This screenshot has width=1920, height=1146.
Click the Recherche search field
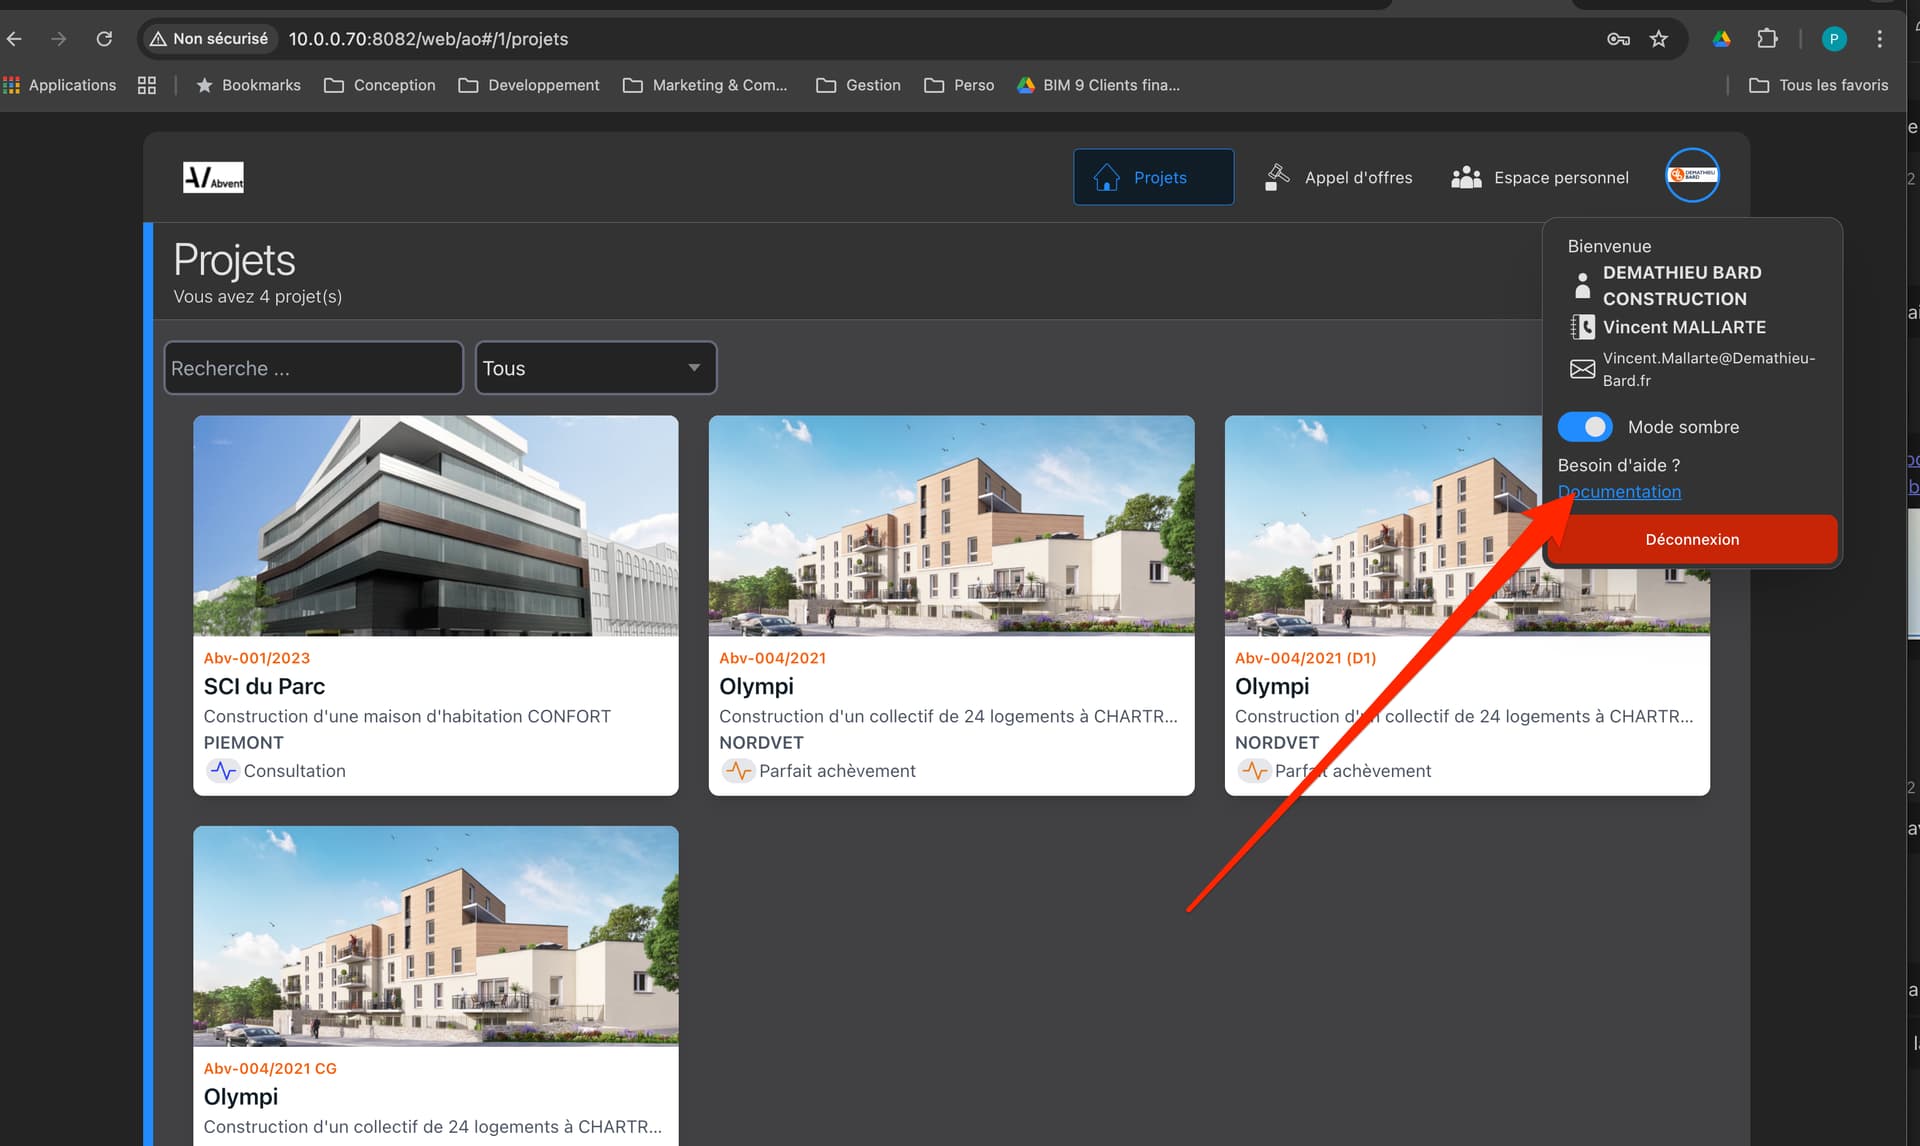coord(313,368)
